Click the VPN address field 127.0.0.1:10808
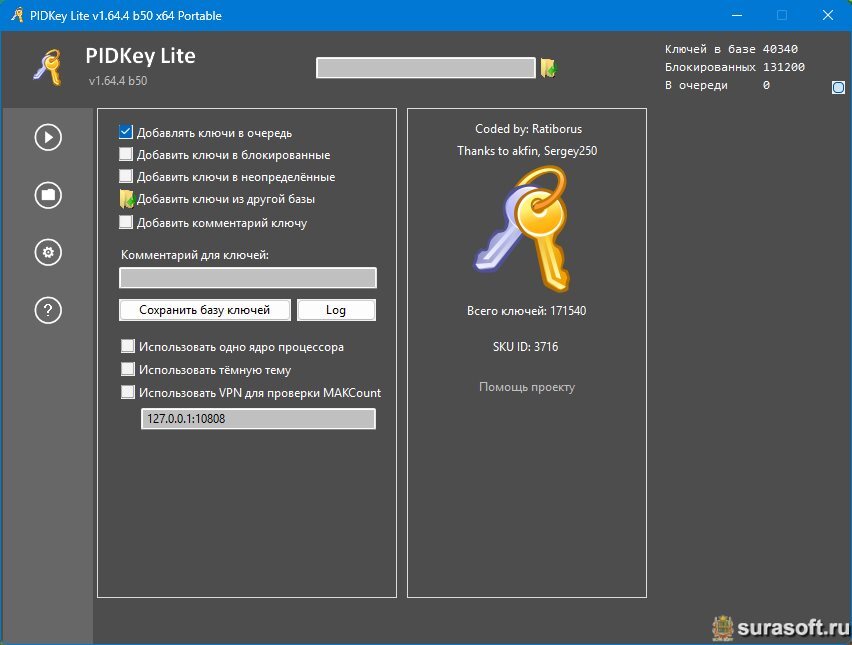 point(258,419)
